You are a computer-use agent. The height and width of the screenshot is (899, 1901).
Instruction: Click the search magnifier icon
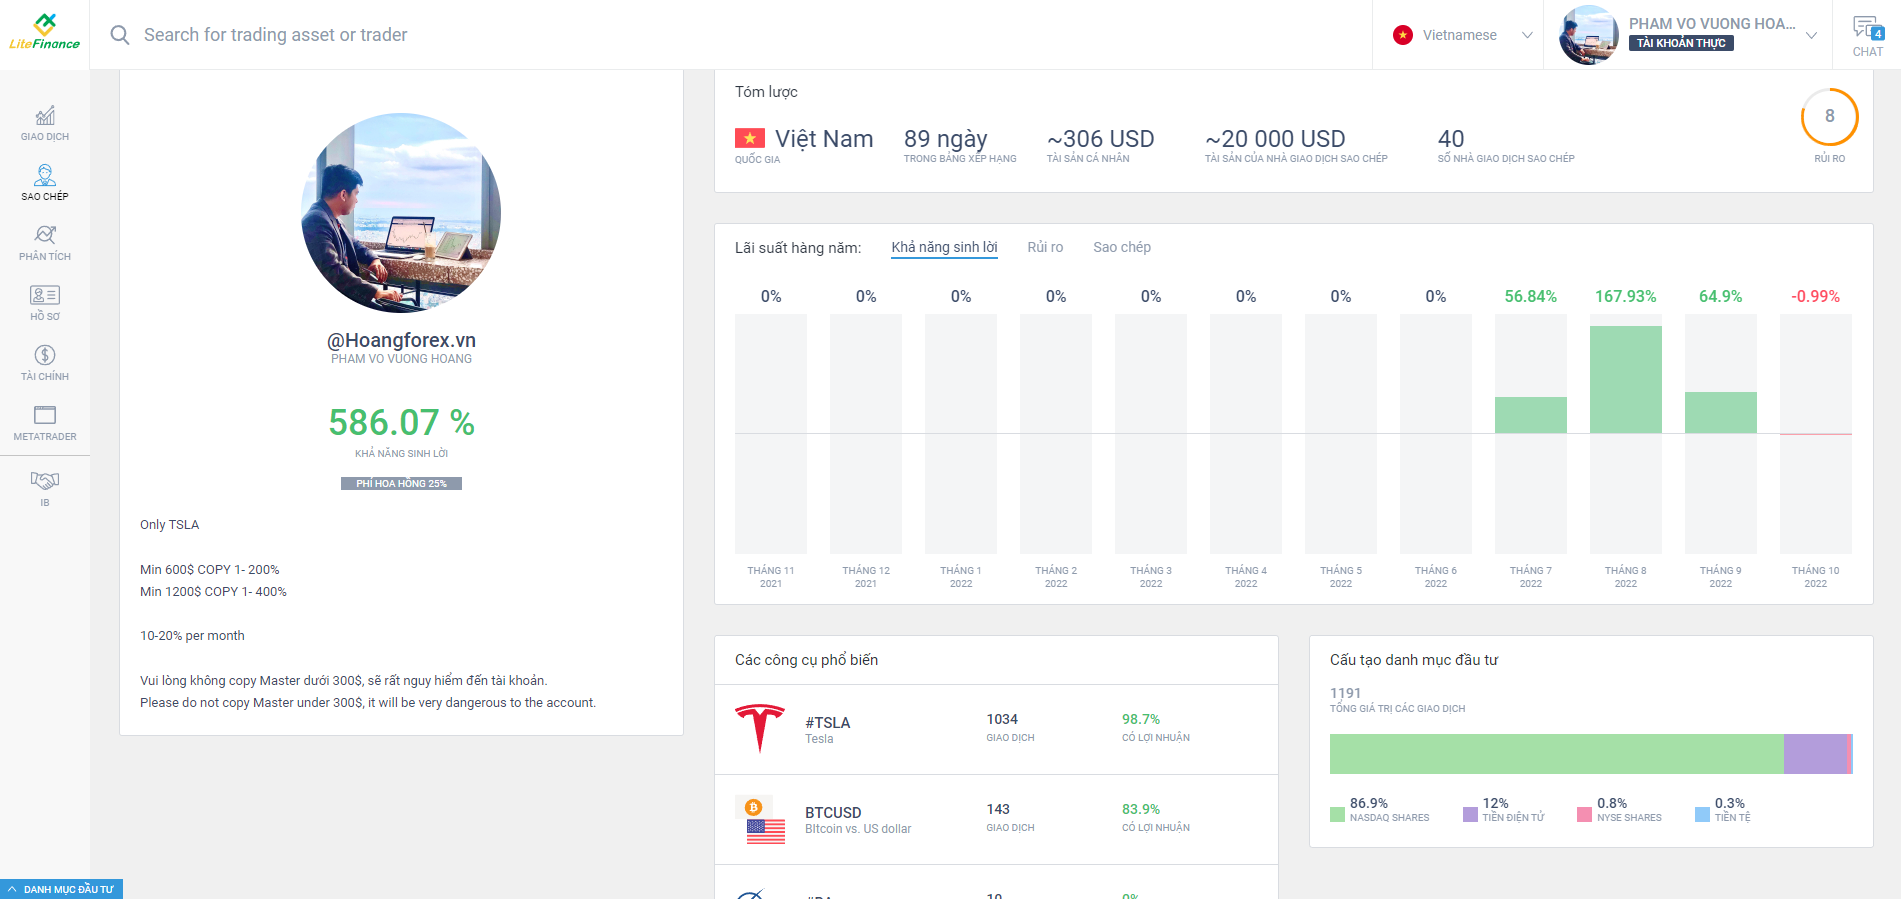120,35
